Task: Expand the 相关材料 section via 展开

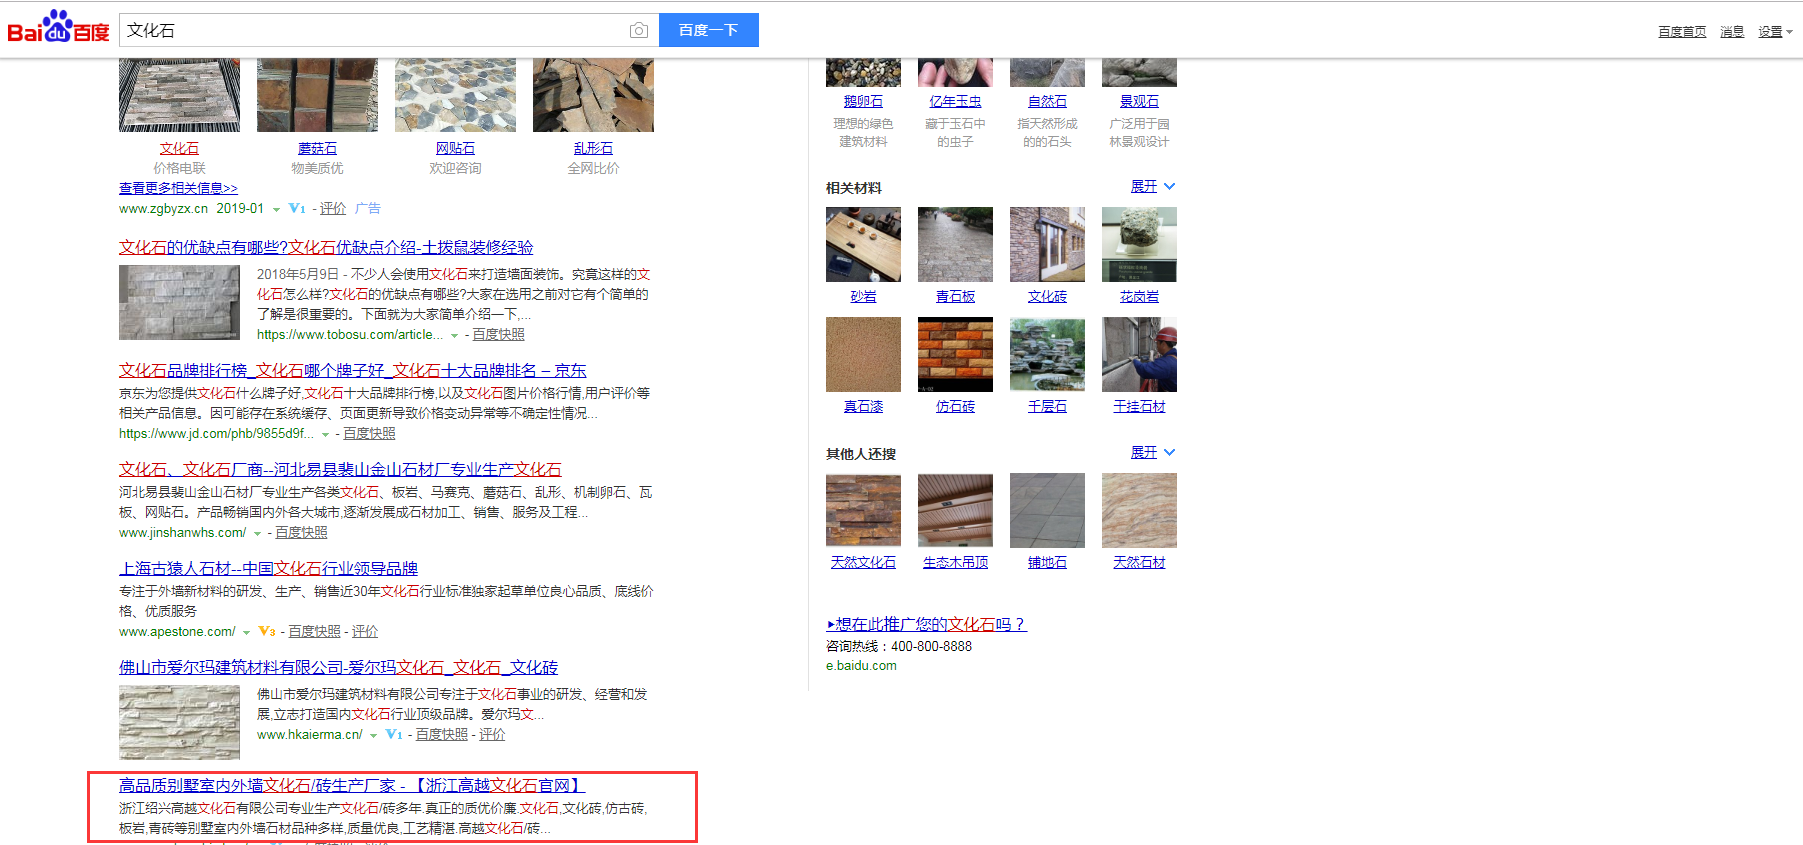Action: [x=1152, y=187]
